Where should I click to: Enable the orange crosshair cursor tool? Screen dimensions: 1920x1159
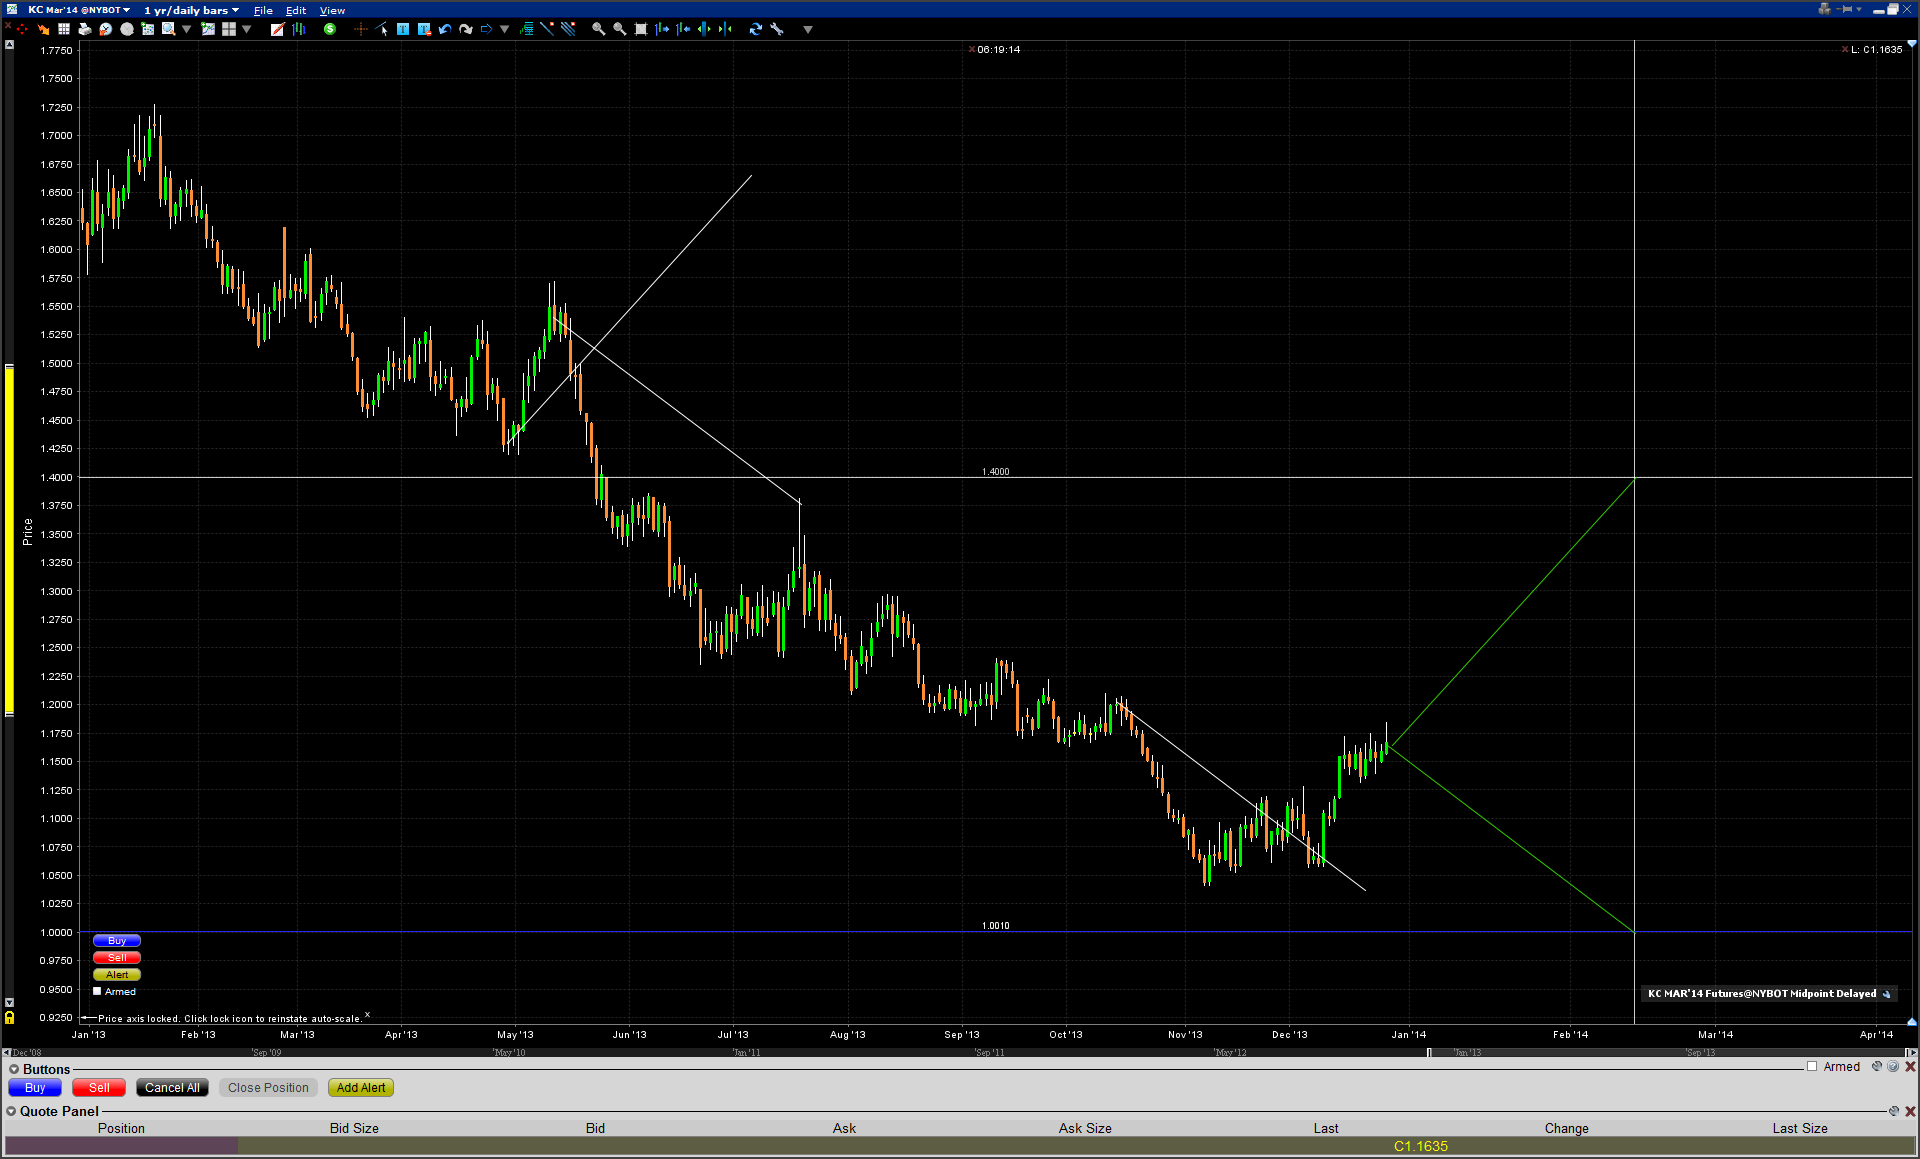tap(361, 29)
